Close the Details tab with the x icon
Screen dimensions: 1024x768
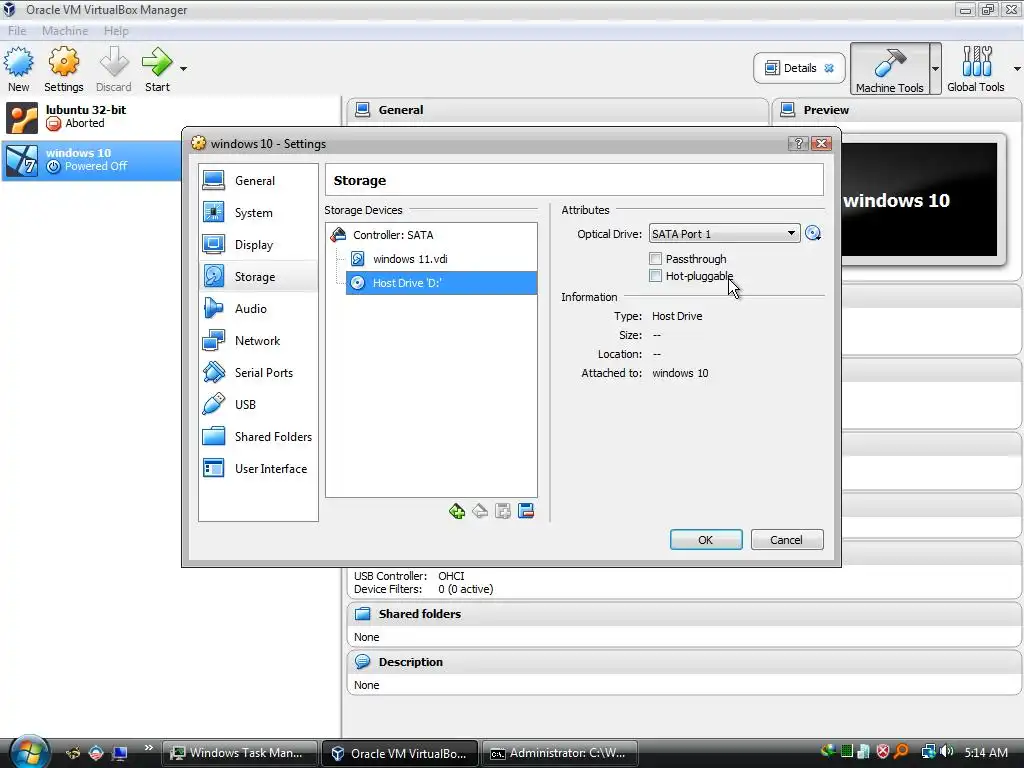click(x=829, y=68)
